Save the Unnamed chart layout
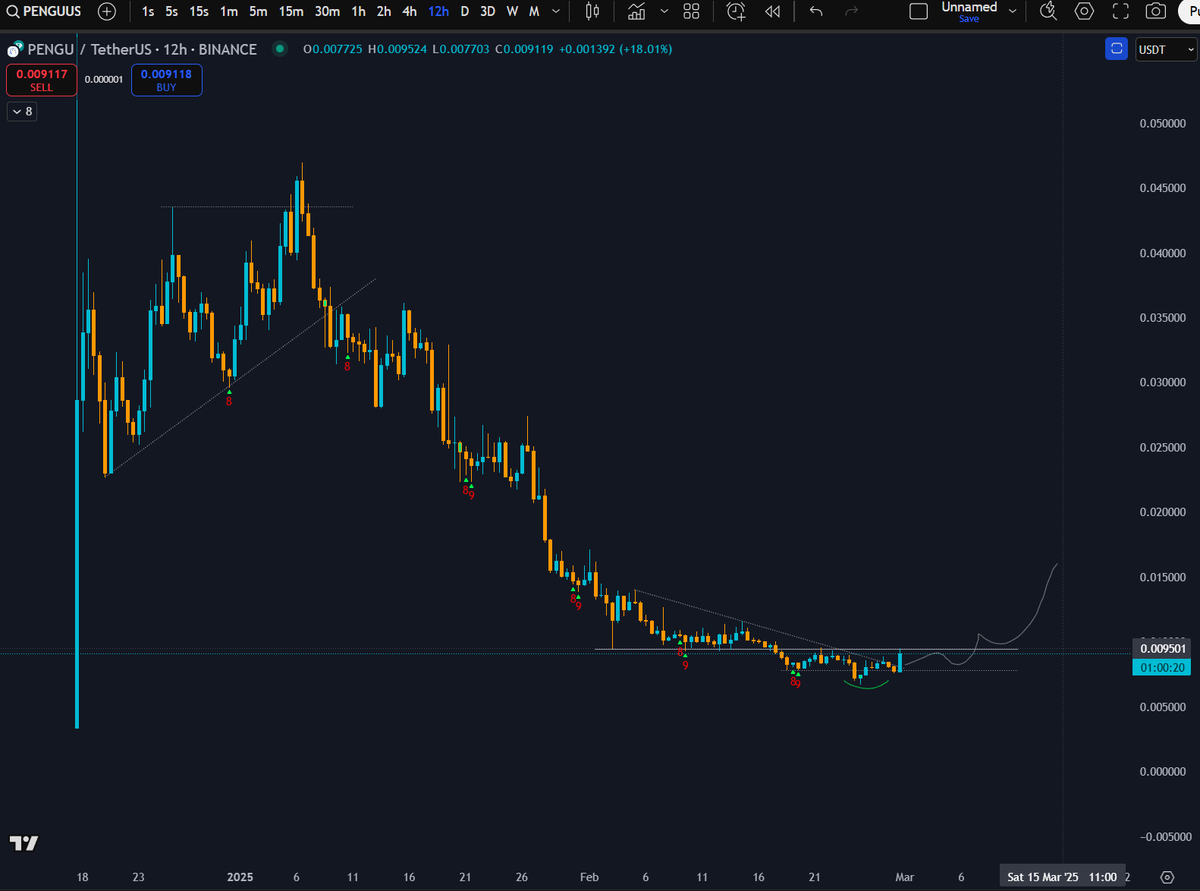The height and width of the screenshot is (891, 1200). click(x=968, y=18)
